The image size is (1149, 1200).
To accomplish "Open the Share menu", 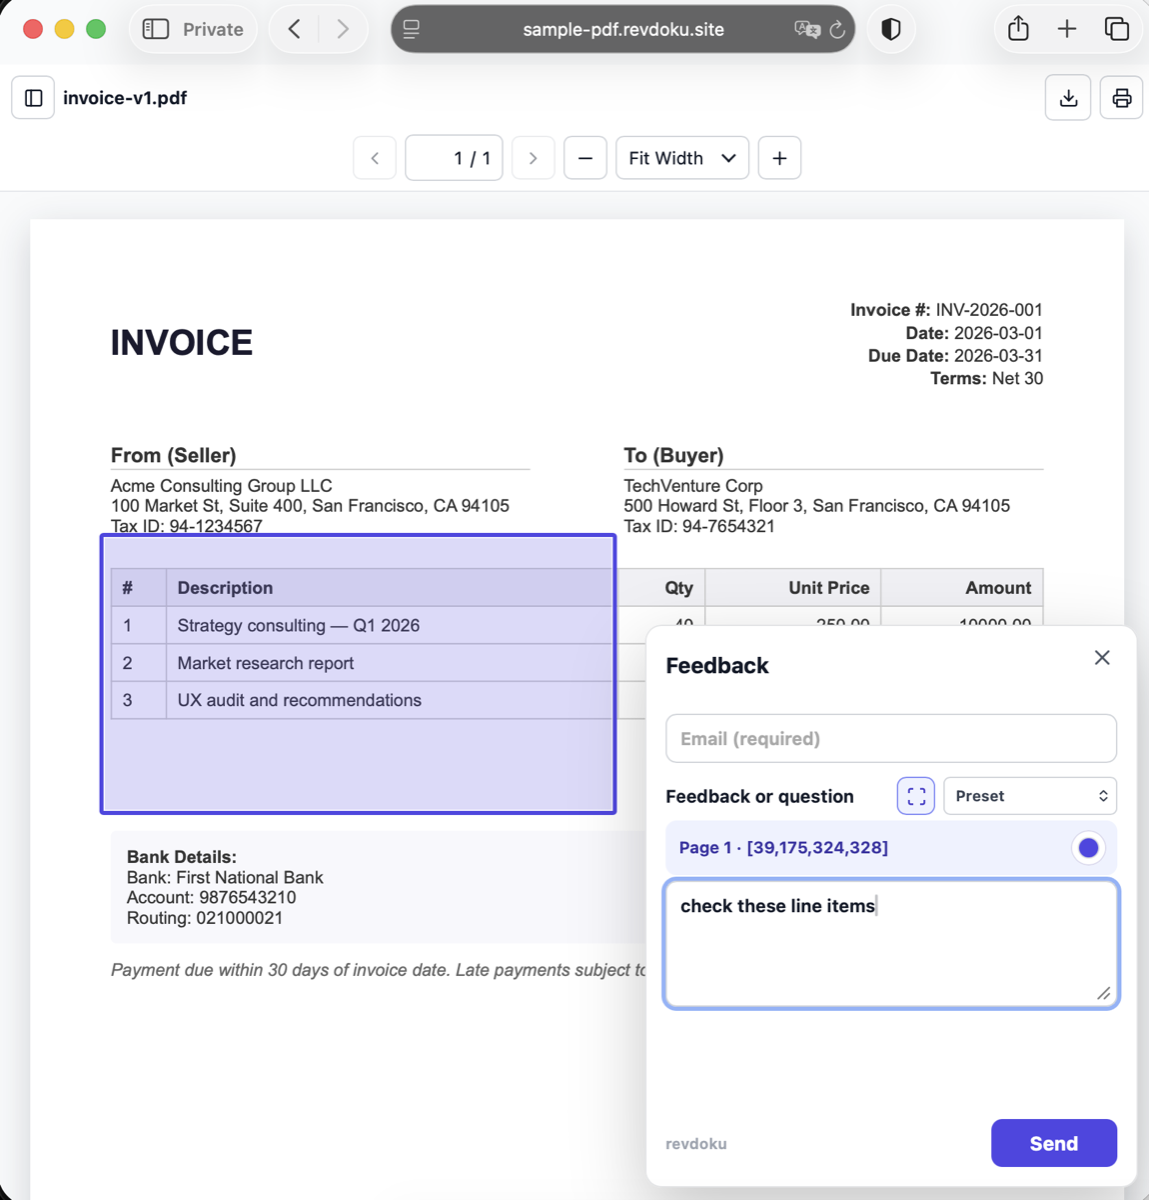I will coord(1018,28).
